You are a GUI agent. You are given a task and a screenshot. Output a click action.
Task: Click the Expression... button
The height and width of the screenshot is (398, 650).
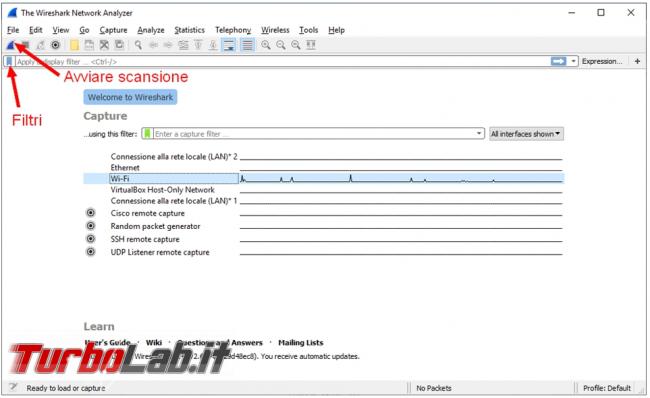coord(602,61)
